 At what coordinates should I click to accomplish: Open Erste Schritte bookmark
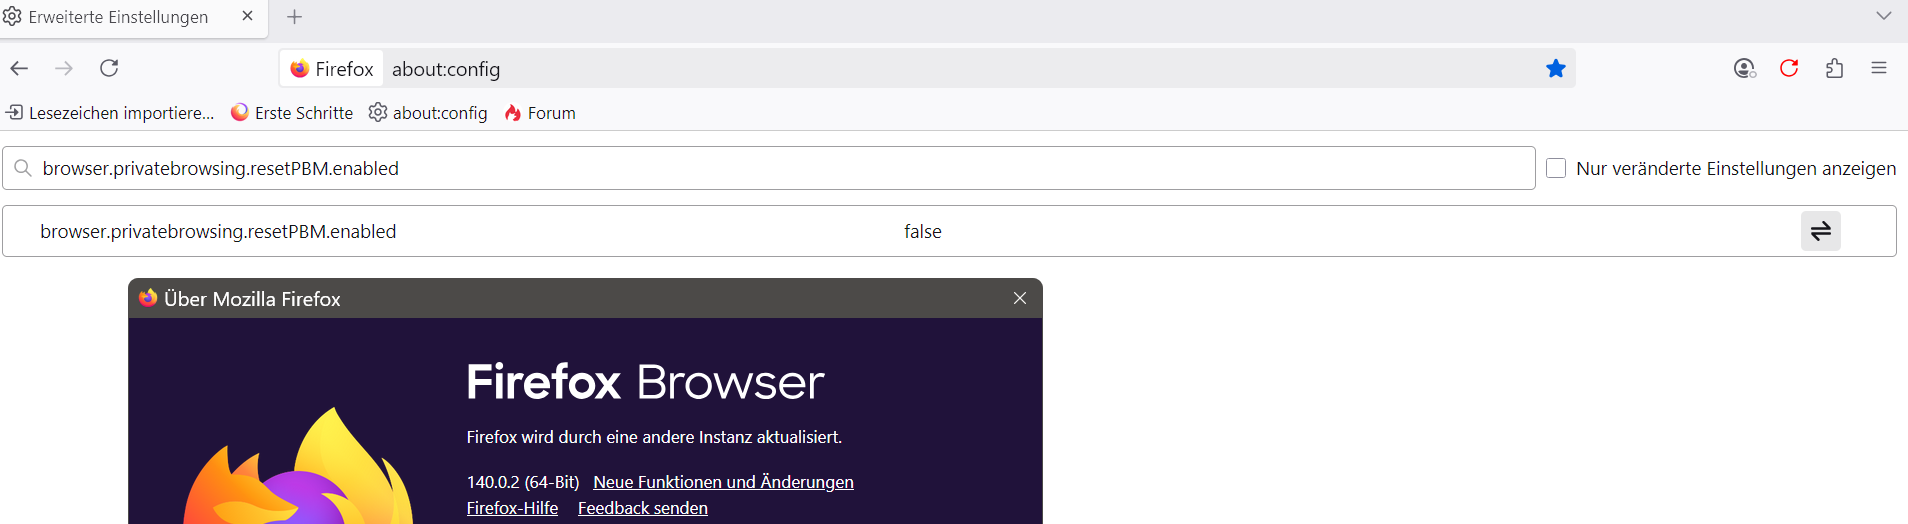tap(292, 113)
